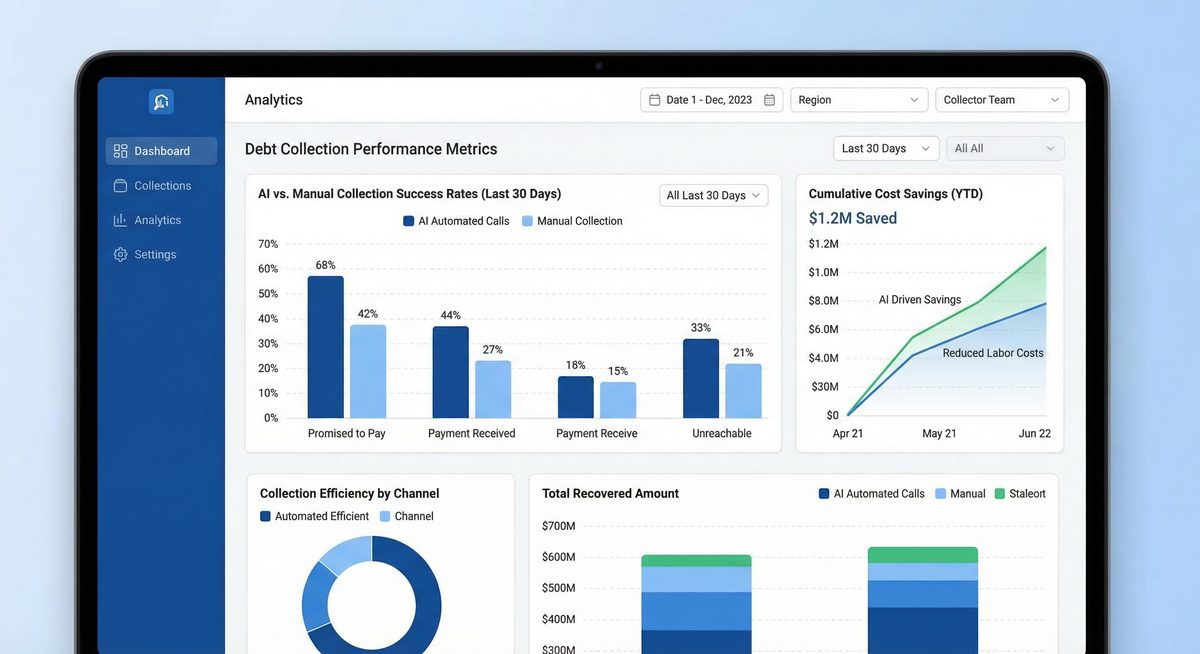Image resolution: width=1200 pixels, height=654 pixels.
Task: Click the app logo in sidebar
Action: (x=161, y=101)
